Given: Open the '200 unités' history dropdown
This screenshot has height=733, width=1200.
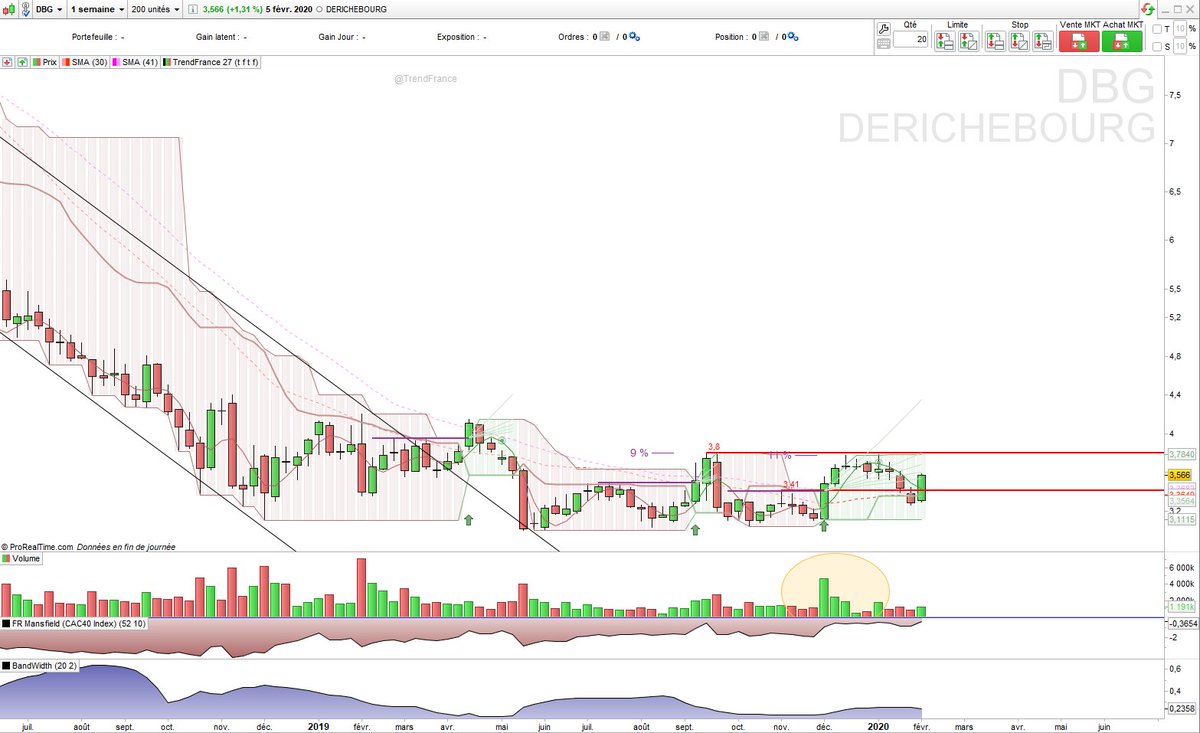Looking at the screenshot, I should coord(155,9).
